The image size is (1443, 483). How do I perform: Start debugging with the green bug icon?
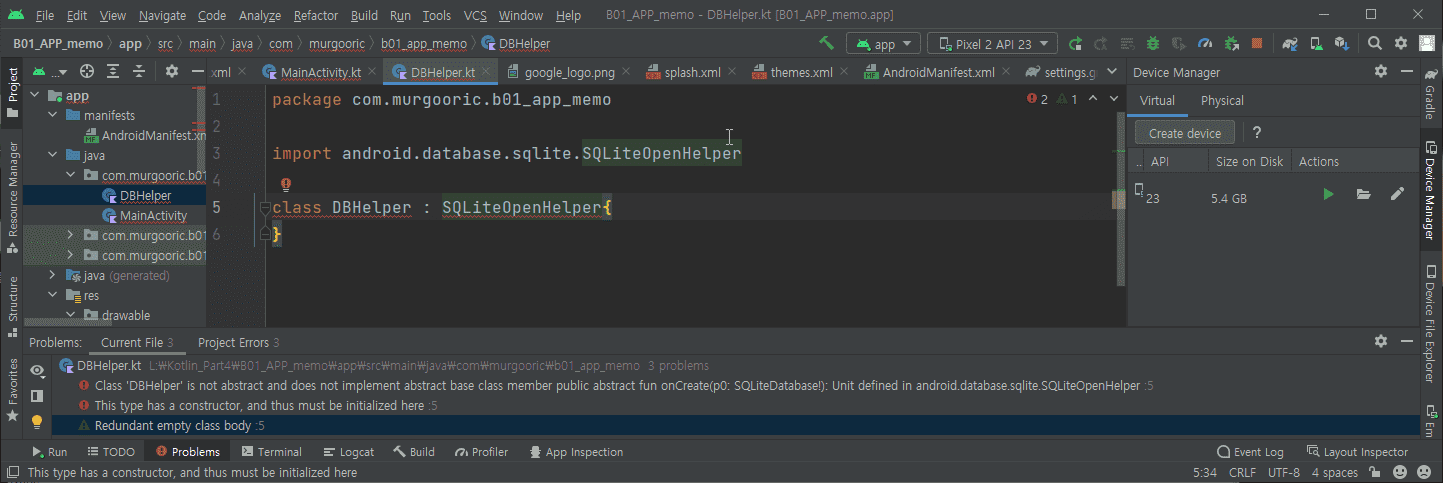pos(1152,44)
